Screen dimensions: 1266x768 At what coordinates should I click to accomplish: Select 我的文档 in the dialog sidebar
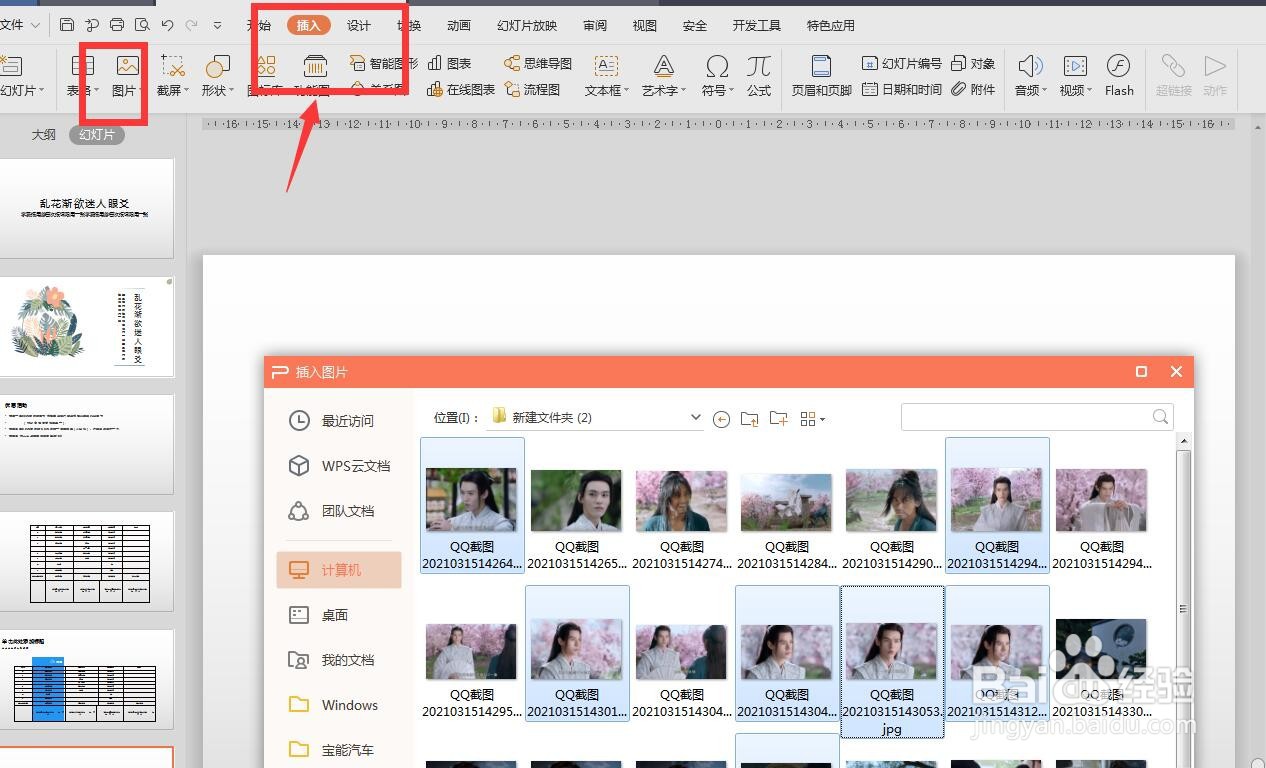tap(339, 660)
